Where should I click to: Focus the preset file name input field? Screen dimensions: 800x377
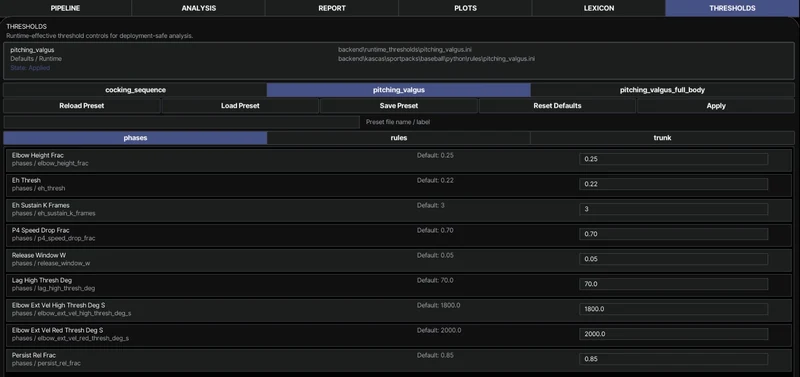(x=182, y=122)
